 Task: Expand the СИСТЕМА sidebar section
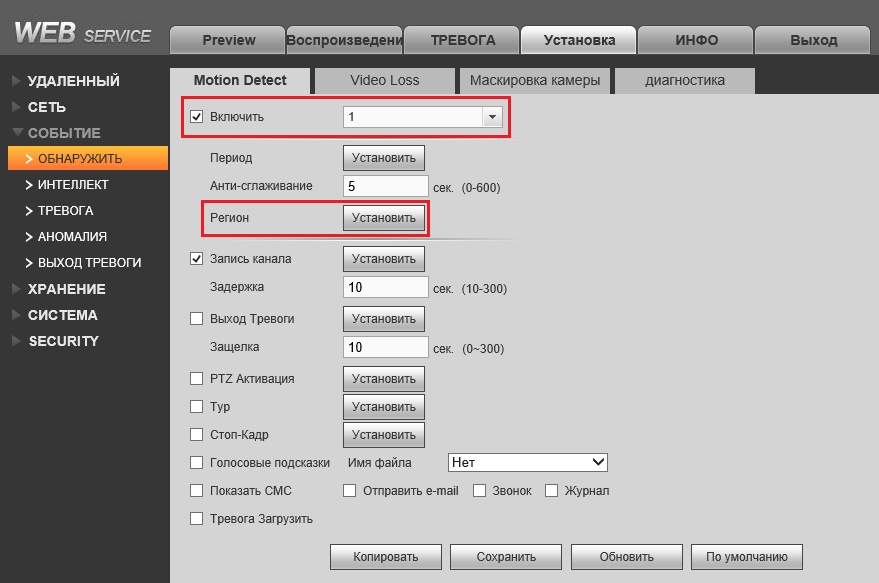[x=62, y=315]
